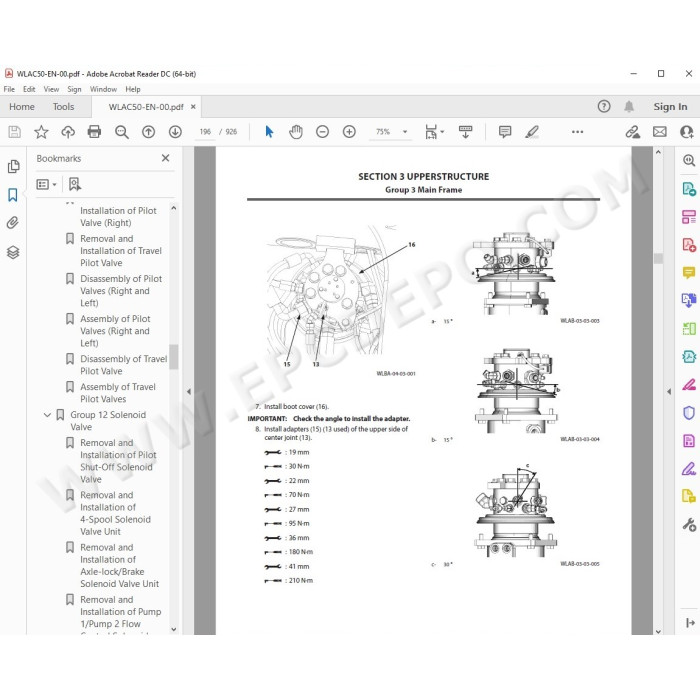Open bookmark 4-Spool Solenoid Valve Unit
Image resolution: width=700 pixels, height=700 pixels.
[x=115, y=513]
